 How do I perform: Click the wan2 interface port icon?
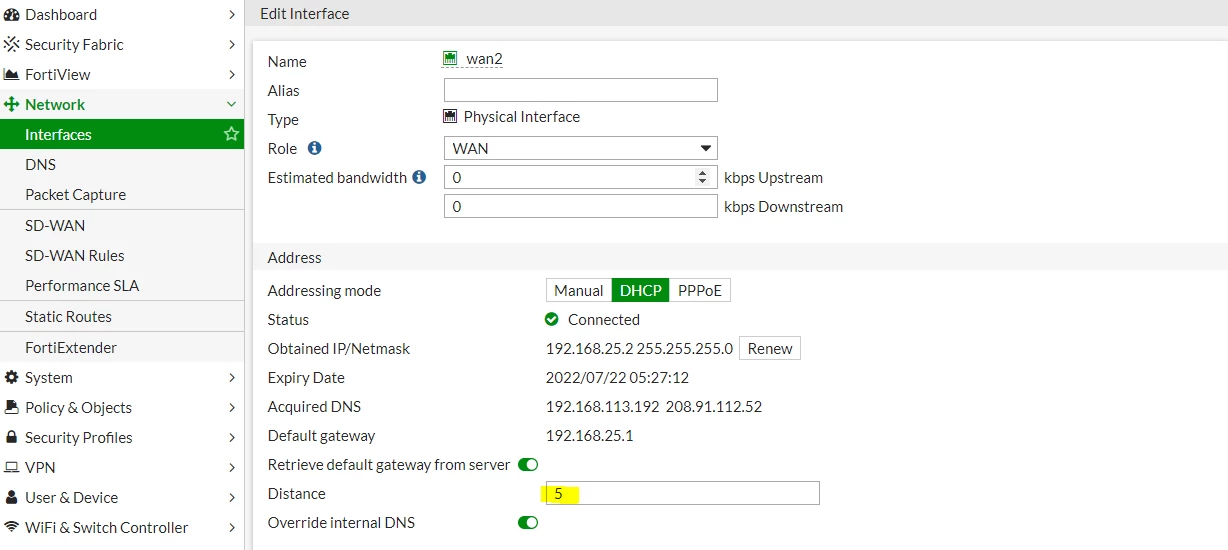coord(450,59)
